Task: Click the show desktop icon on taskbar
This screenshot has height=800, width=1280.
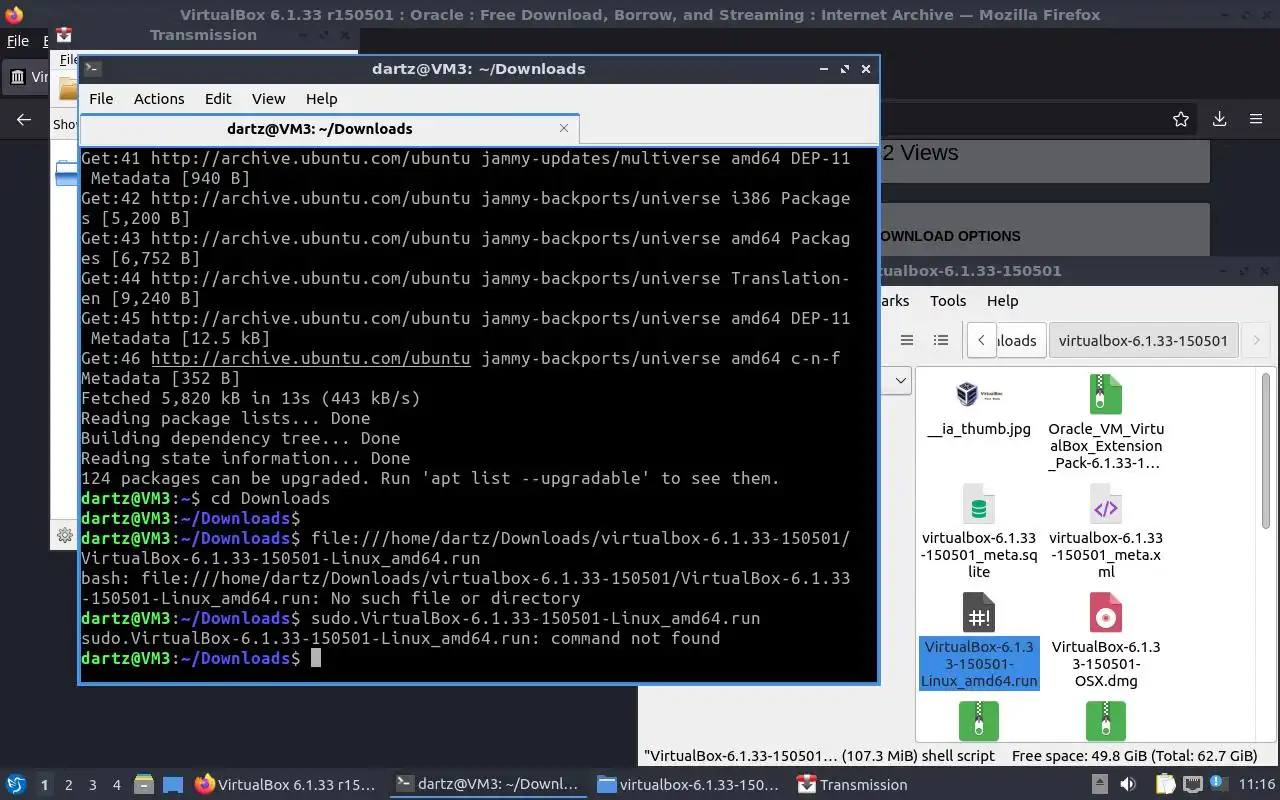Action: [172, 784]
